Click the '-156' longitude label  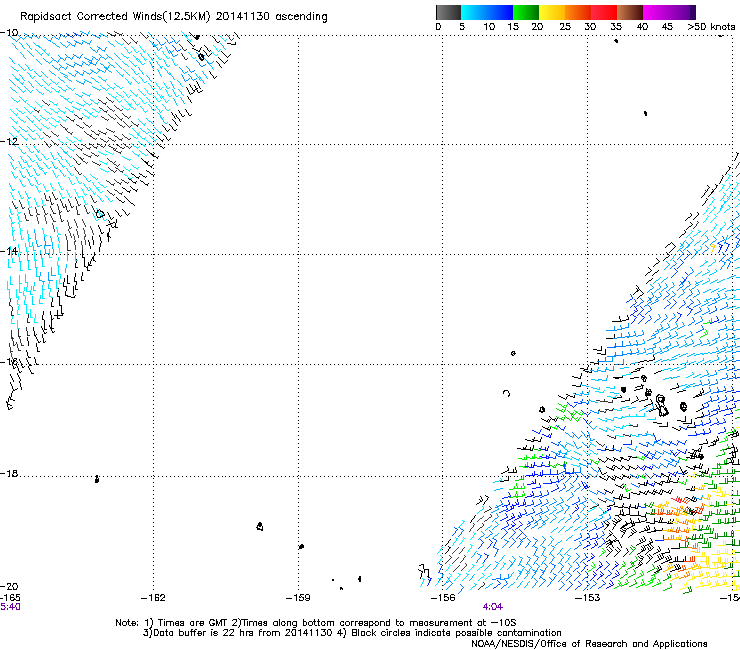point(443,598)
